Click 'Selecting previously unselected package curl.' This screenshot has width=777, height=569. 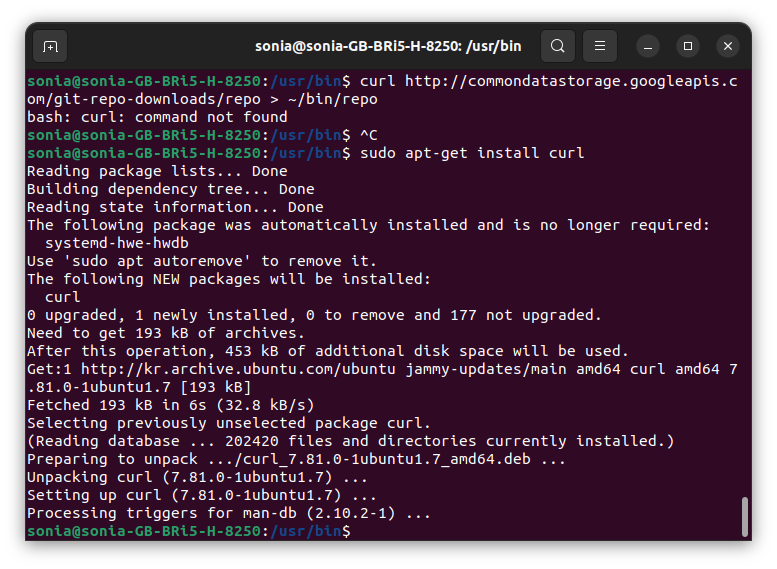point(229,423)
